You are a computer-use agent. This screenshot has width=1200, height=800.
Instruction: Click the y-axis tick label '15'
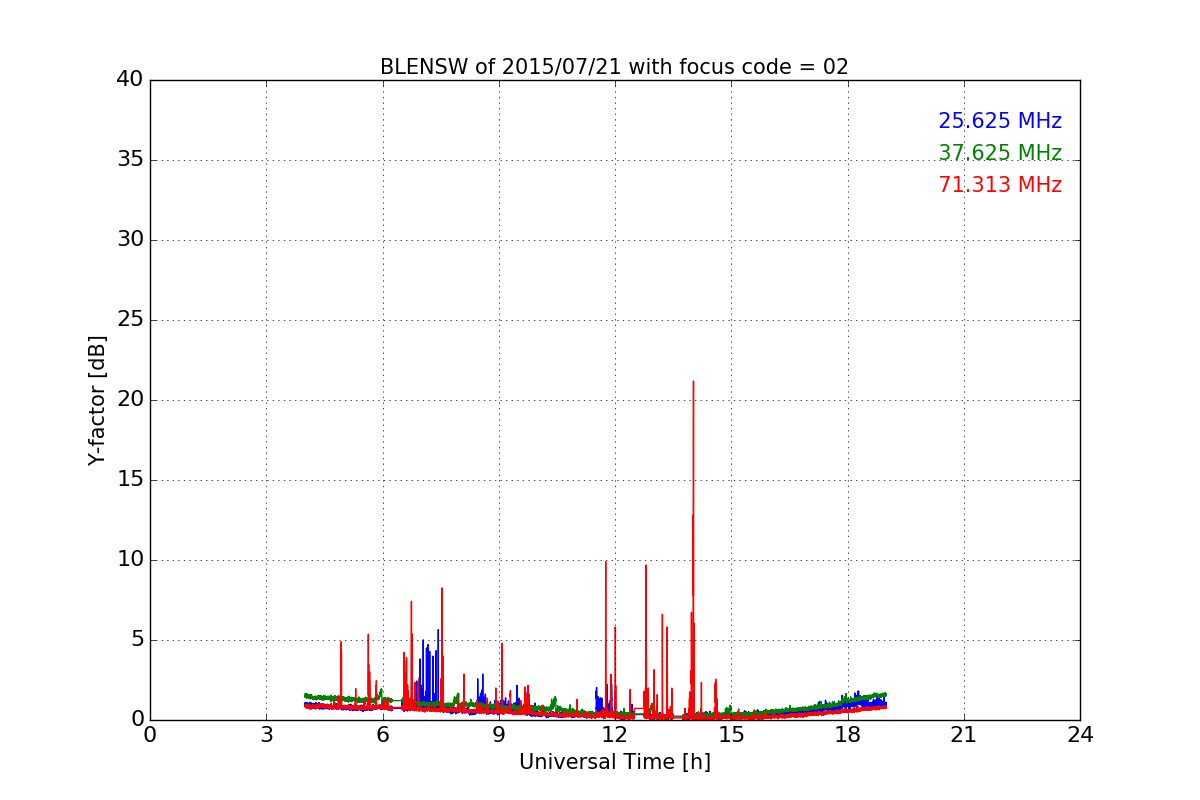[x=130, y=479]
